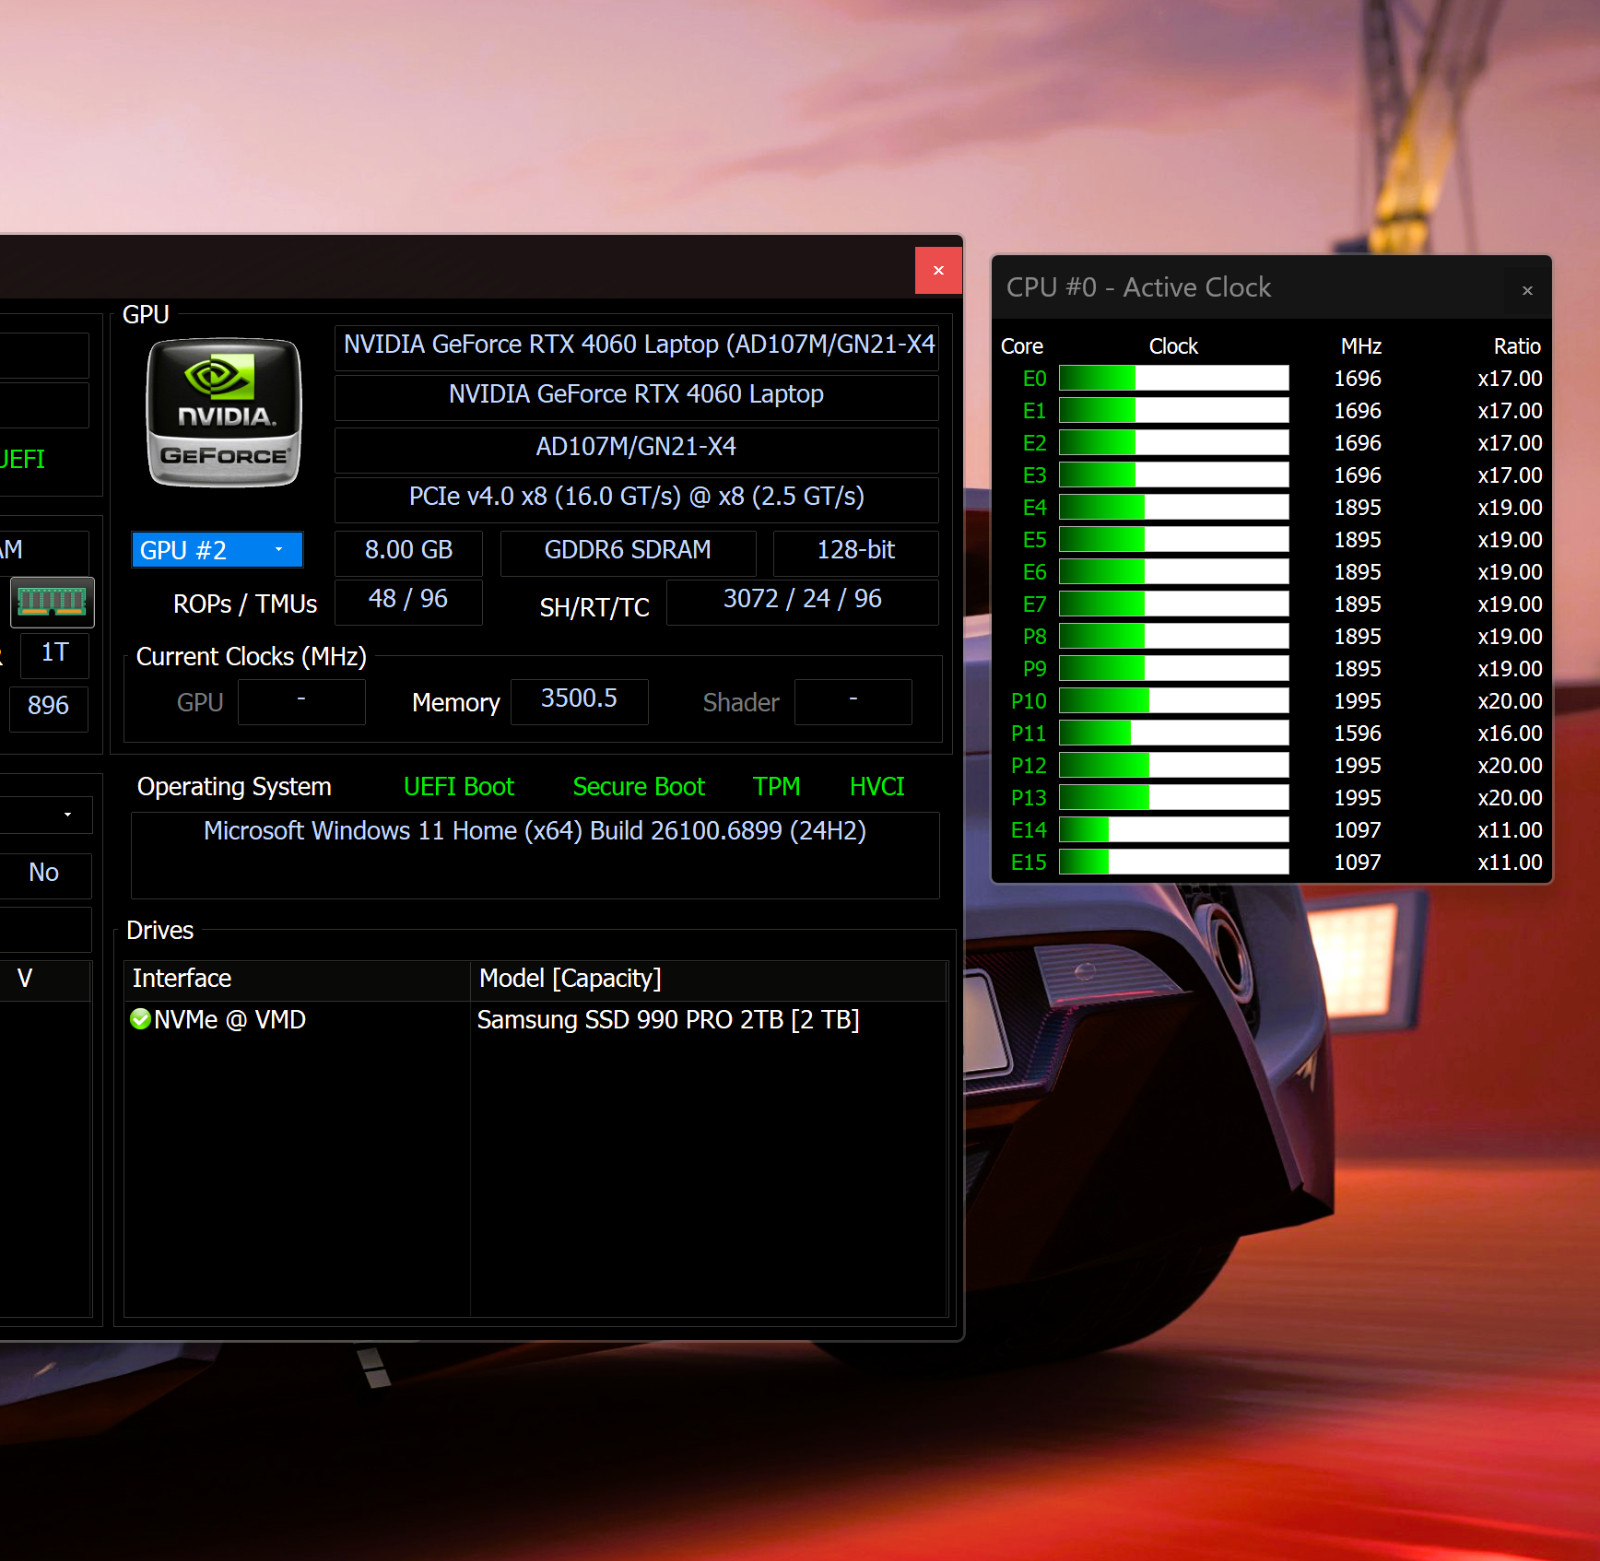
Task: Click the empty Shader clock field
Action: (853, 701)
